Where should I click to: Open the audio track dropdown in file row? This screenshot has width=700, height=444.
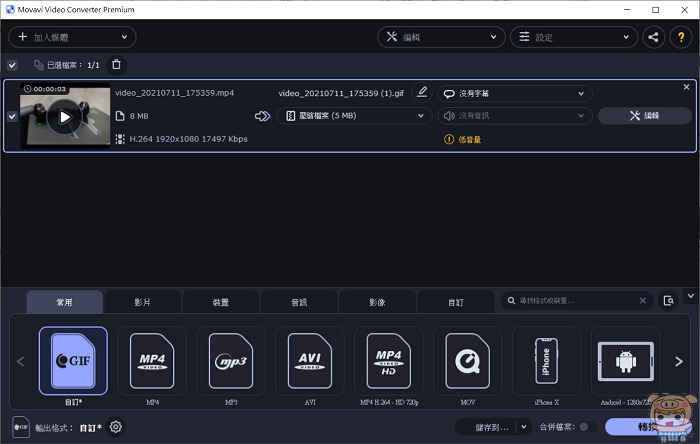[515, 116]
